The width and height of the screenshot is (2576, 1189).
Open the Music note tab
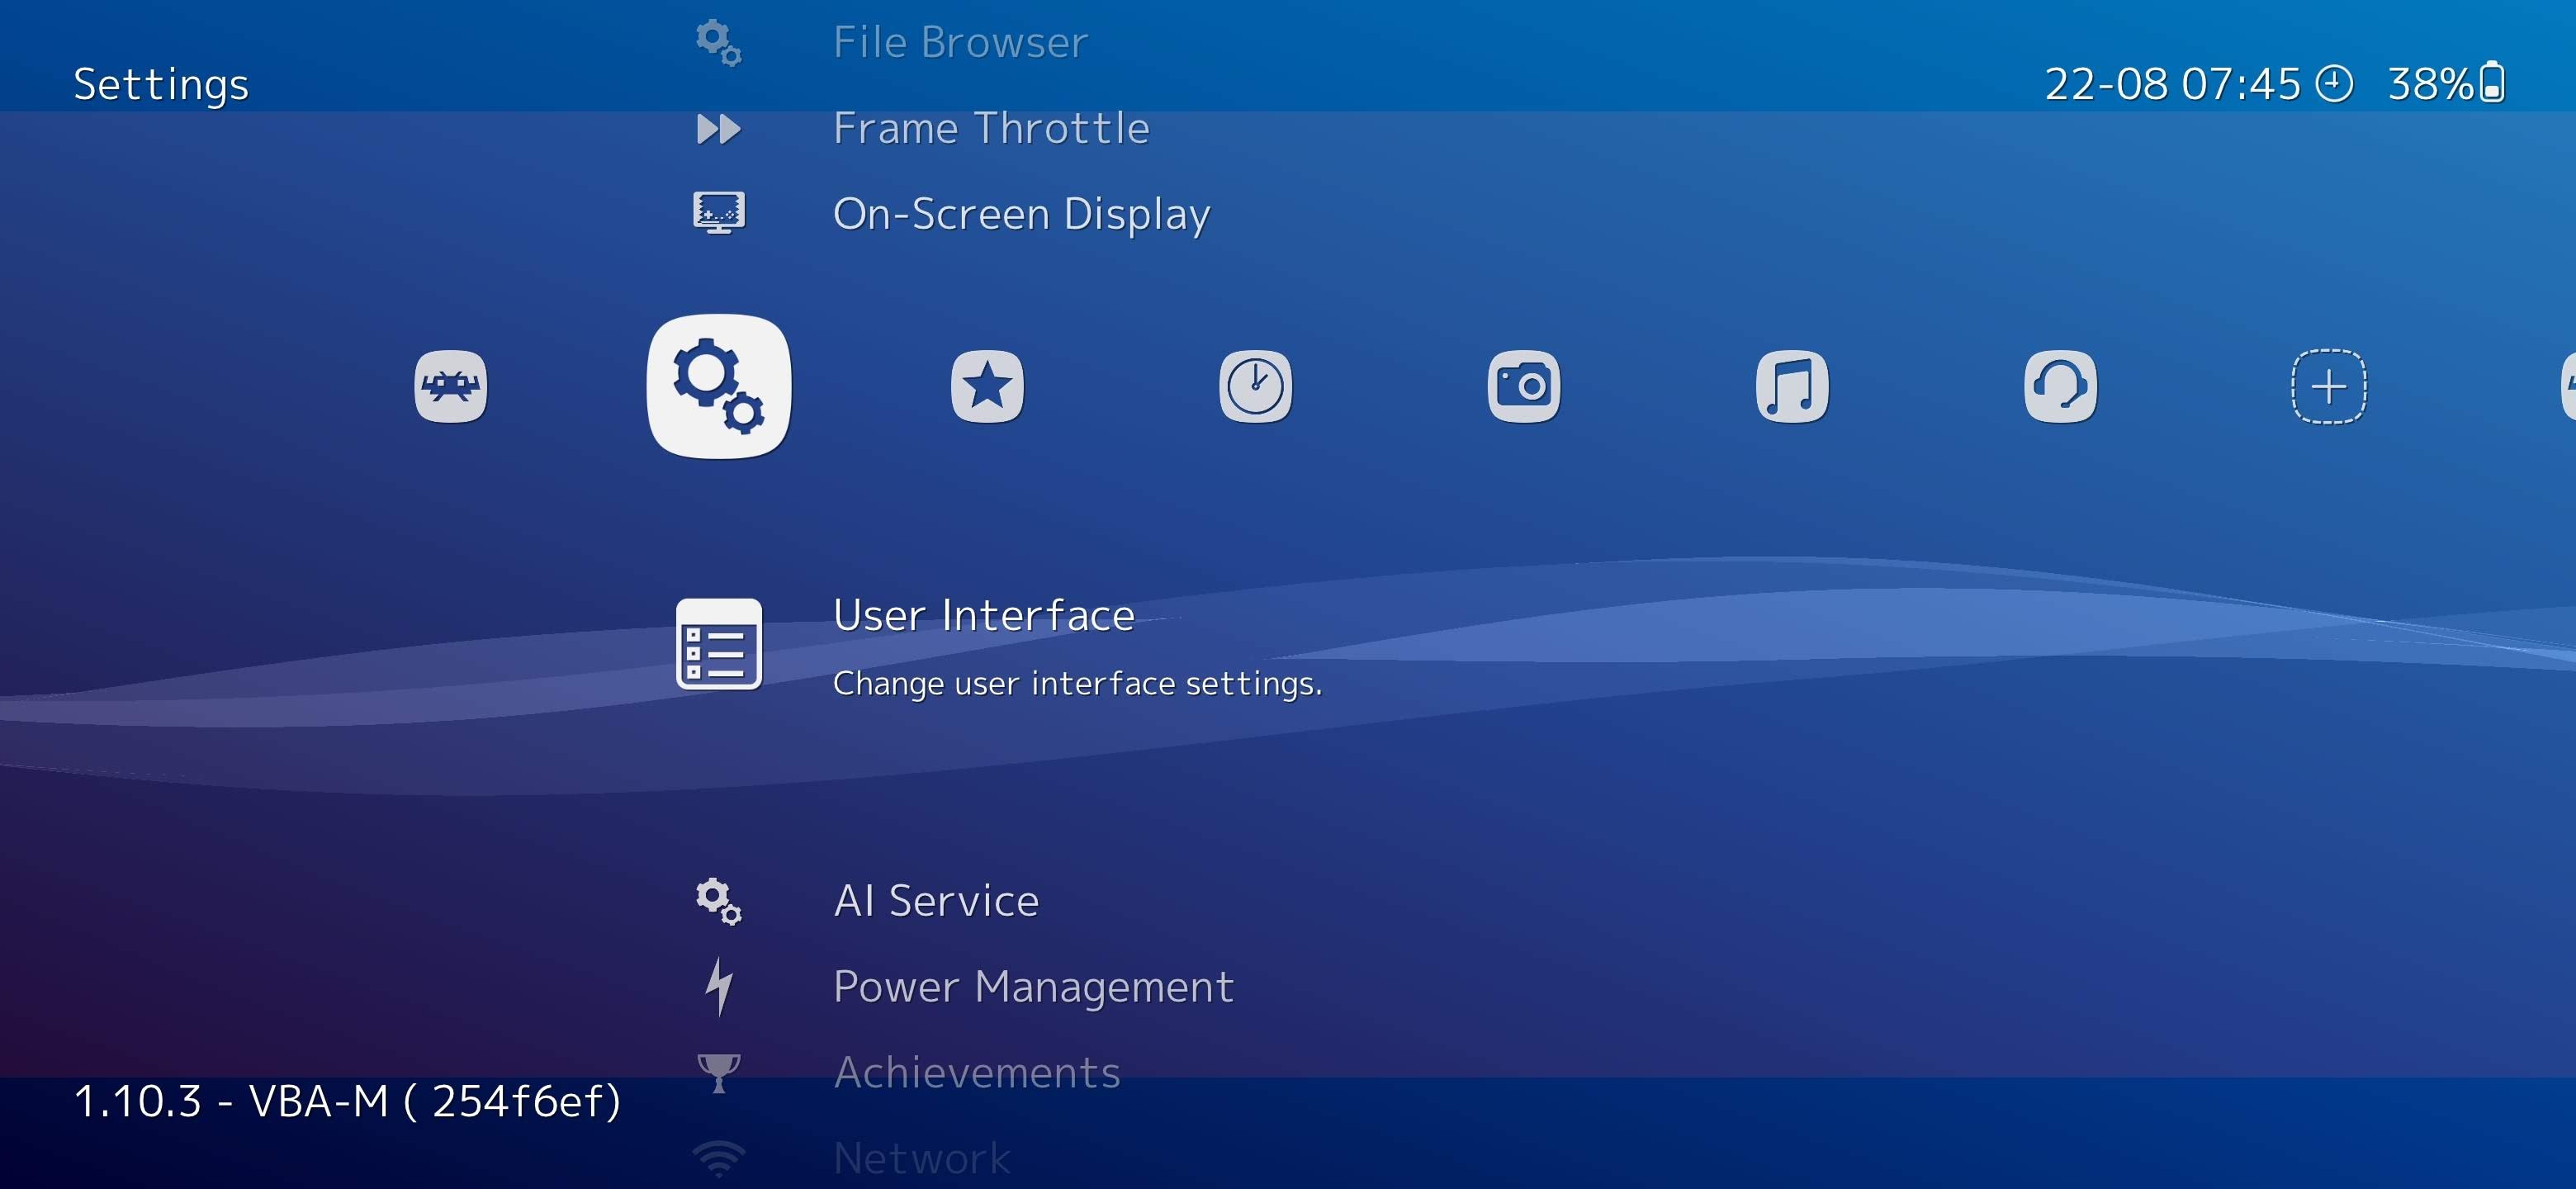tap(1791, 386)
